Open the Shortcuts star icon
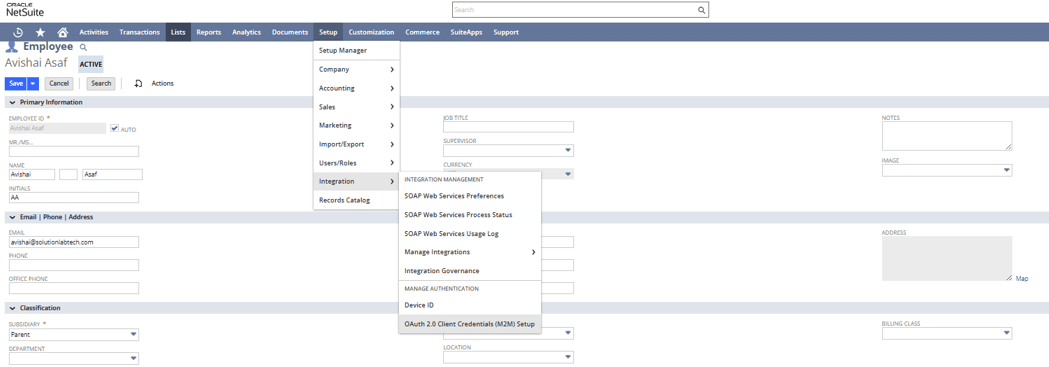The width and height of the screenshot is (1049, 367). pos(40,32)
